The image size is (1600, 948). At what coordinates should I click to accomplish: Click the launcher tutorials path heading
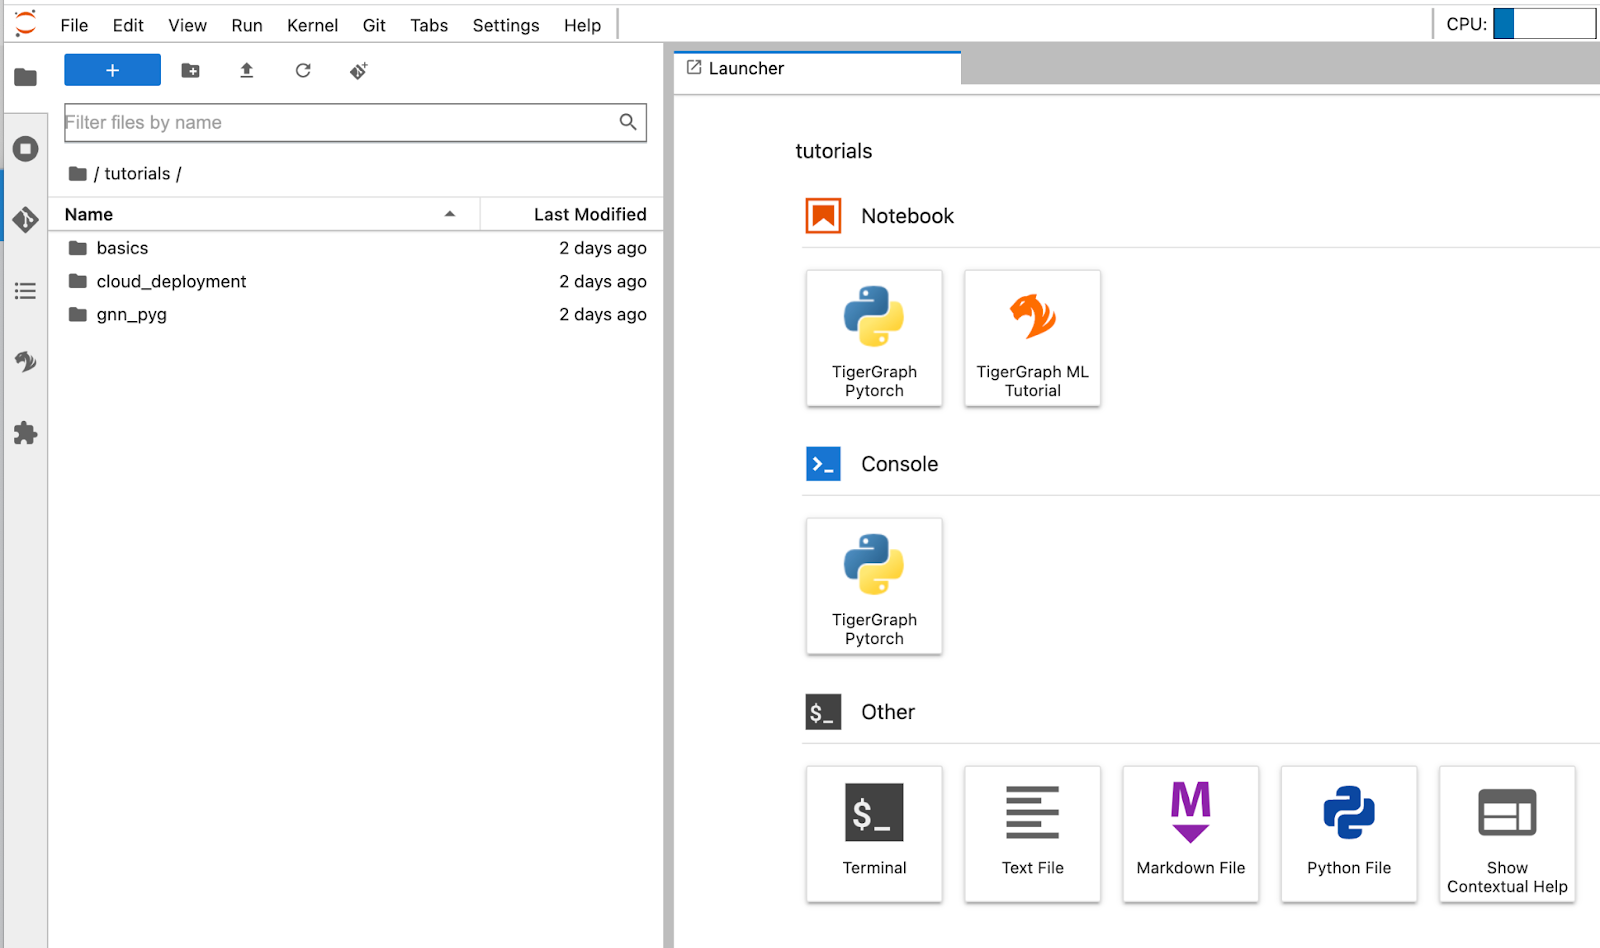(833, 151)
